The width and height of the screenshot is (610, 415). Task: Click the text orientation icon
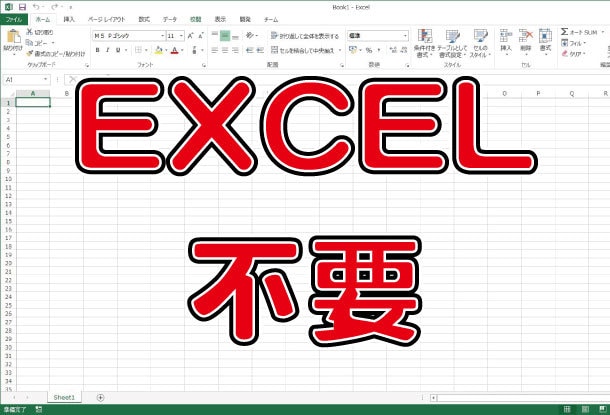point(249,36)
